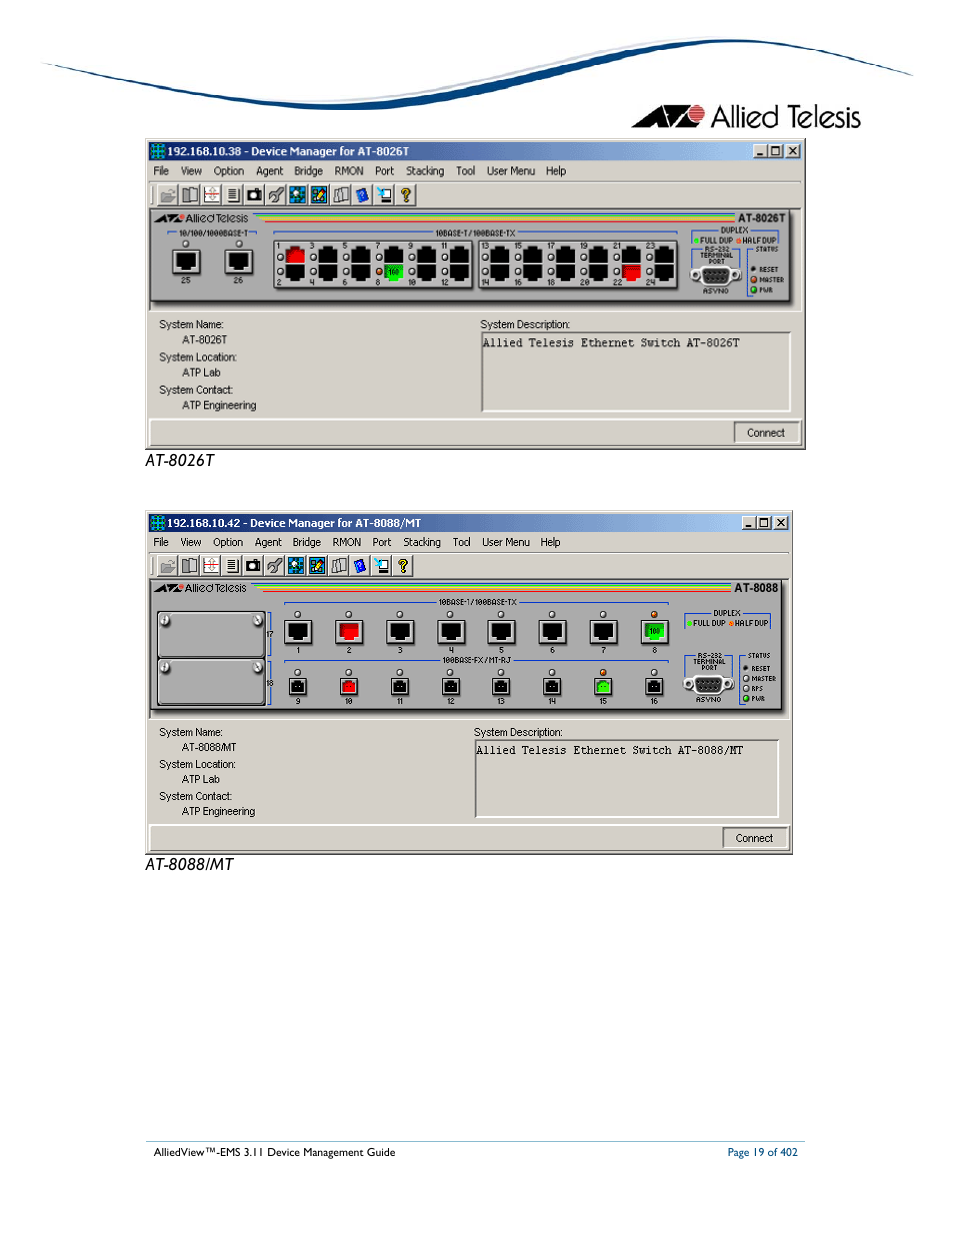Select fiber port 9 on AT-8088
The width and height of the screenshot is (954, 1235).
(x=298, y=686)
